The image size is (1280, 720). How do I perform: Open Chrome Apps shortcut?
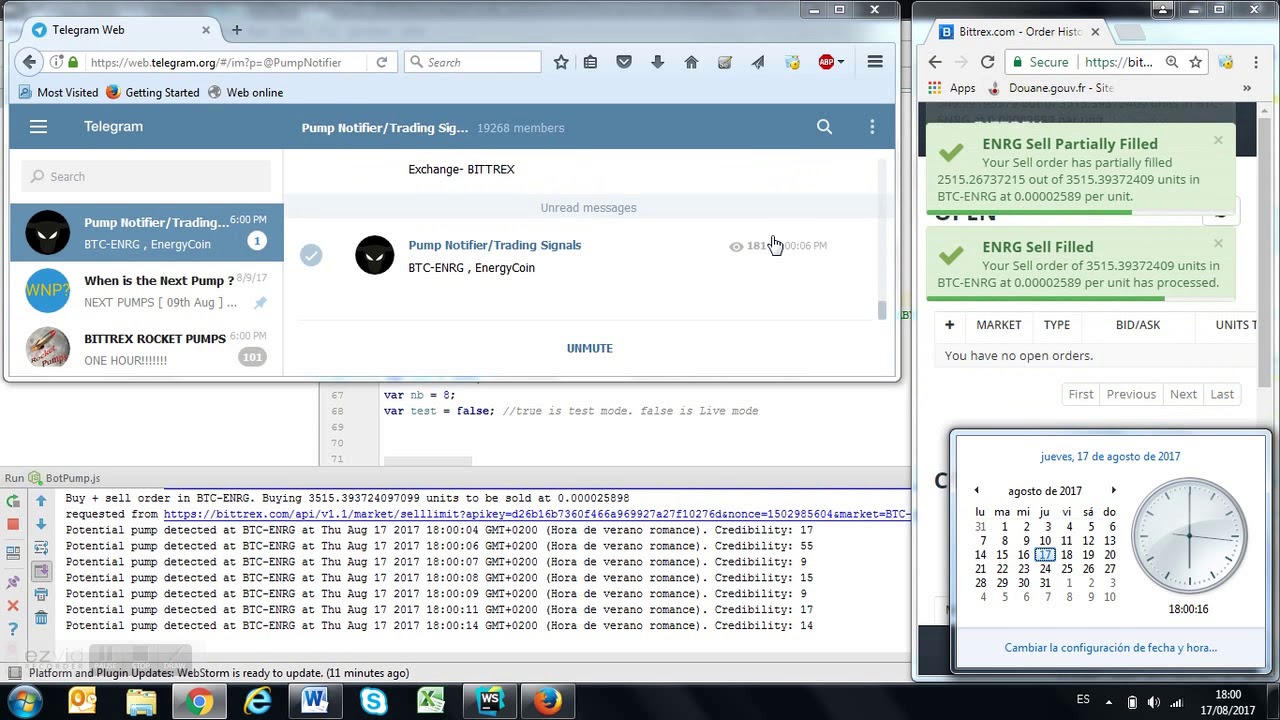(x=951, y=88)
